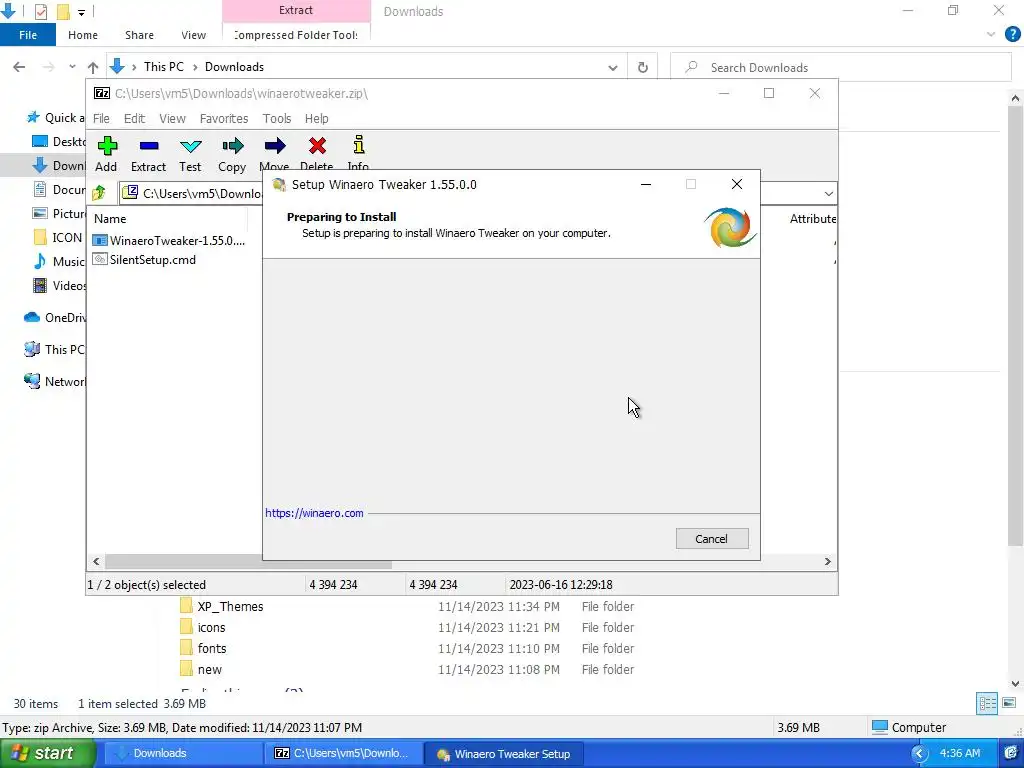The width and height of the screenshot is (1024, 768).
Task: Open the 7-Zip Edit menu
Action: [135, 118]
